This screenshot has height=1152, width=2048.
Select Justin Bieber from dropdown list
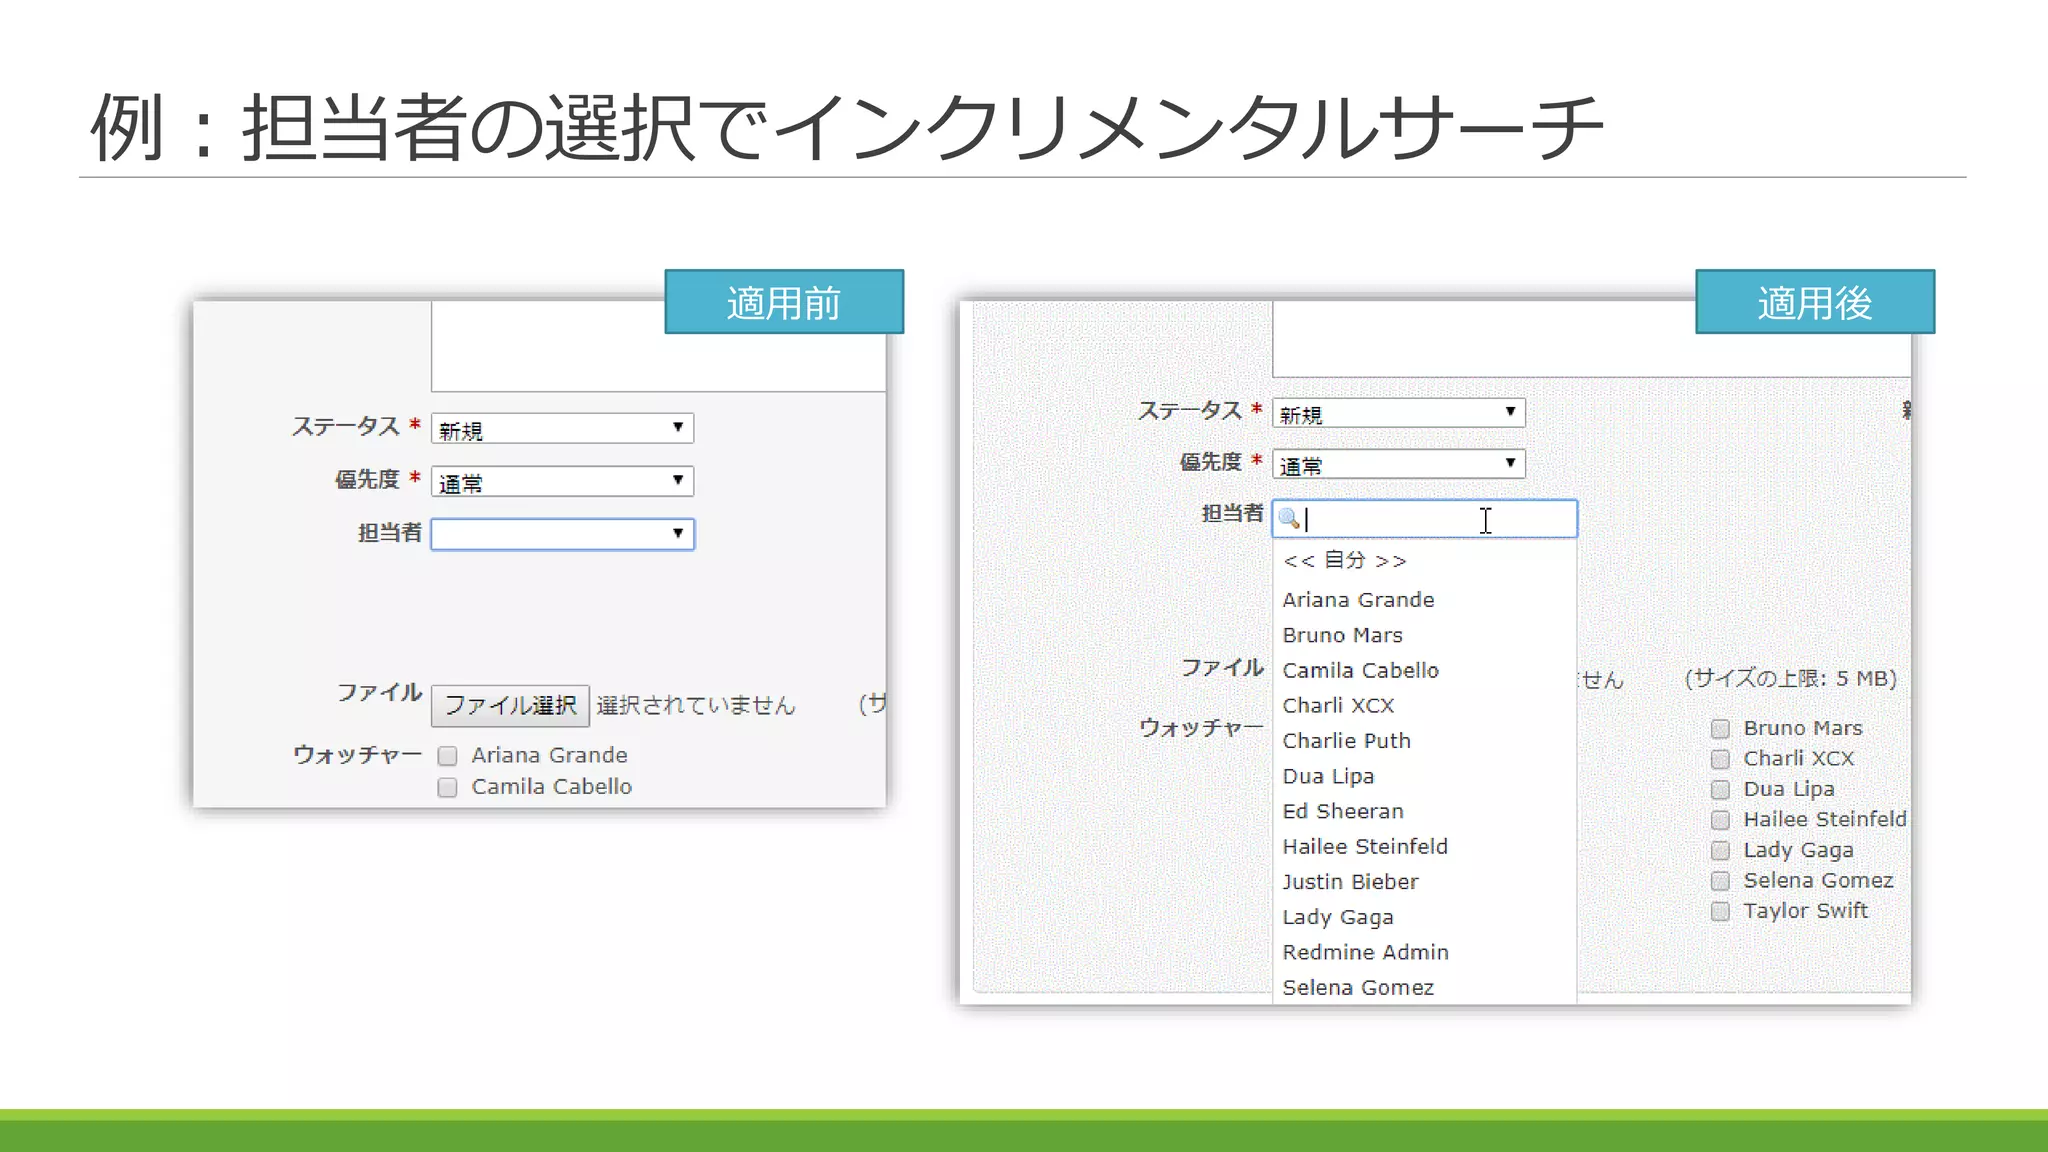[1350, 882]
